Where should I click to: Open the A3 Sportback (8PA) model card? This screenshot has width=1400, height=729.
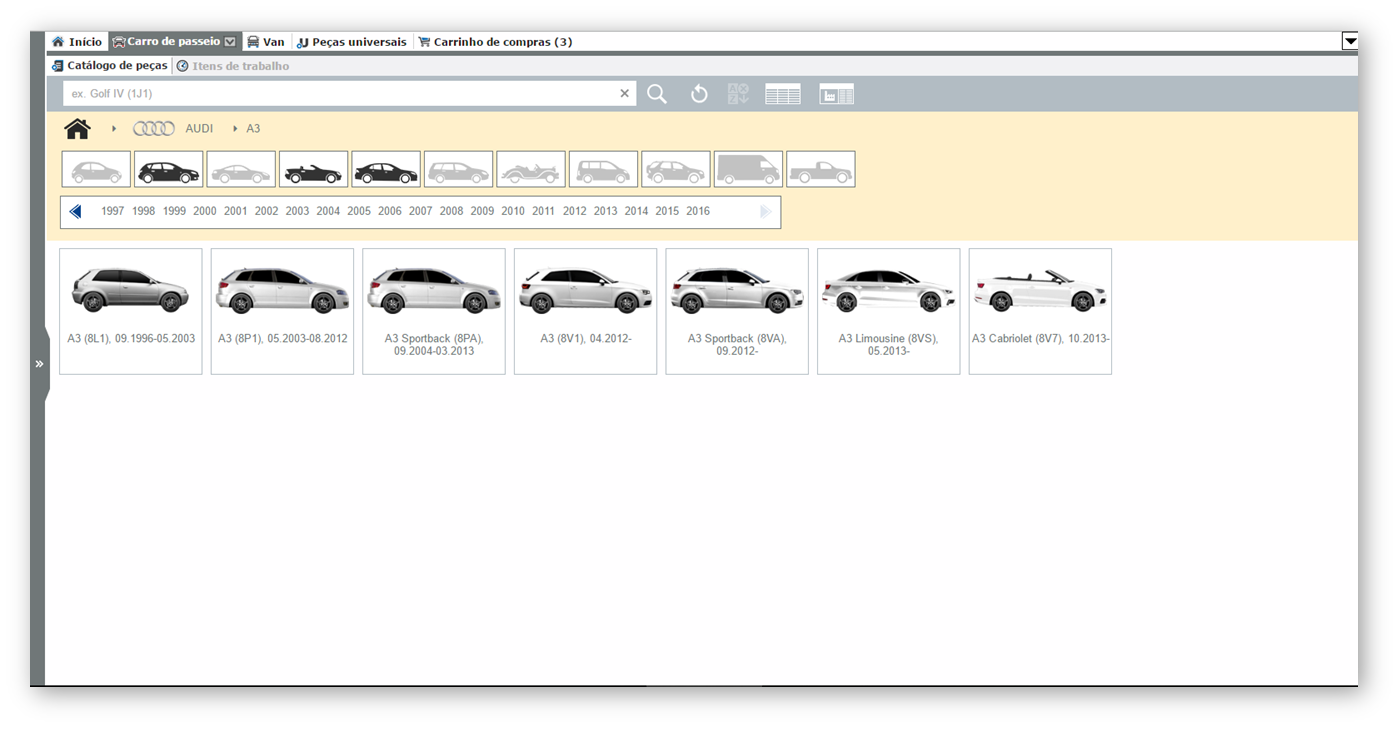click(434, 312)
